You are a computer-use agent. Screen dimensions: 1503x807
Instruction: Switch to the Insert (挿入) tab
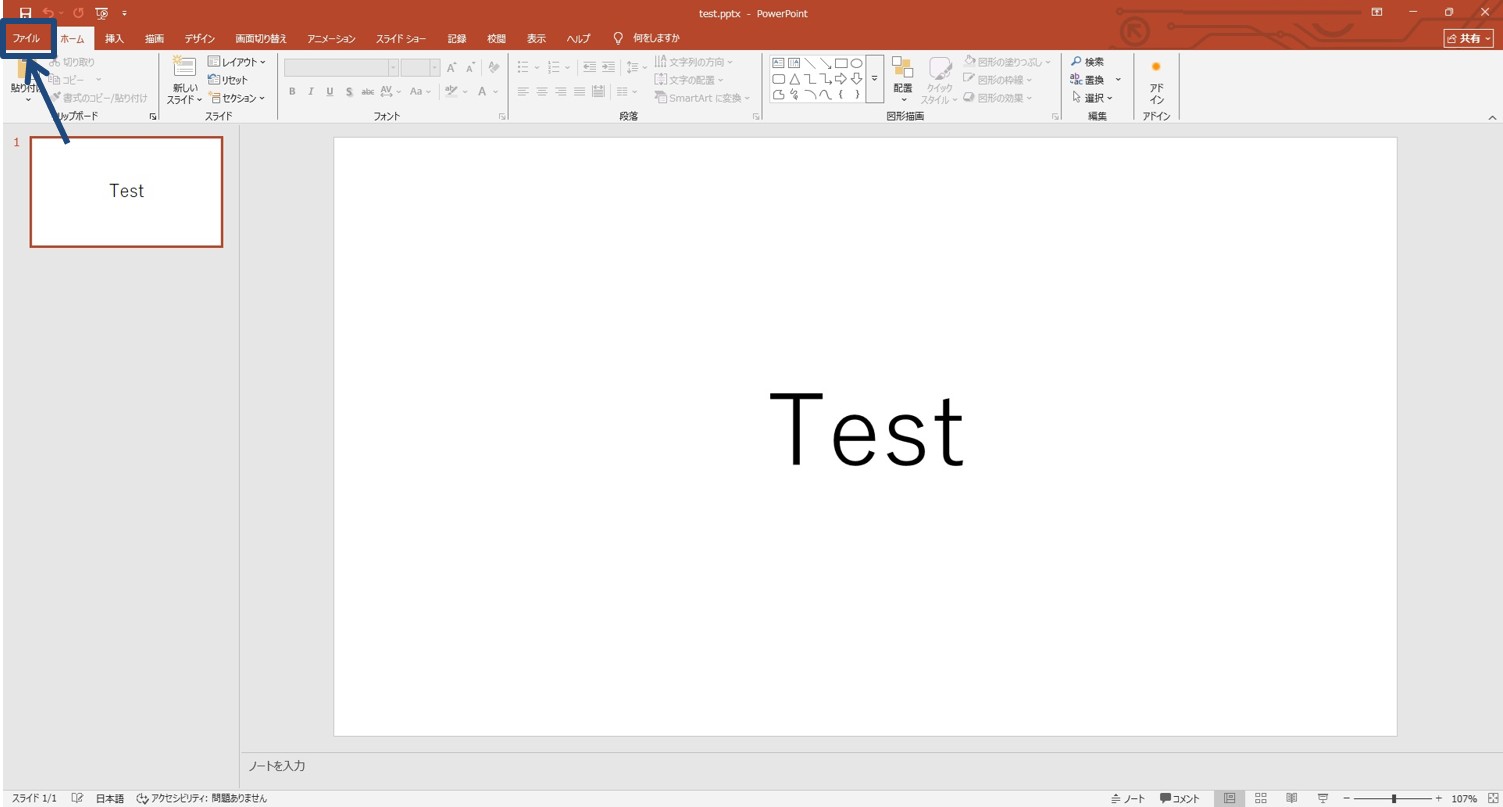pyautogui.click(x=115, y=39)
